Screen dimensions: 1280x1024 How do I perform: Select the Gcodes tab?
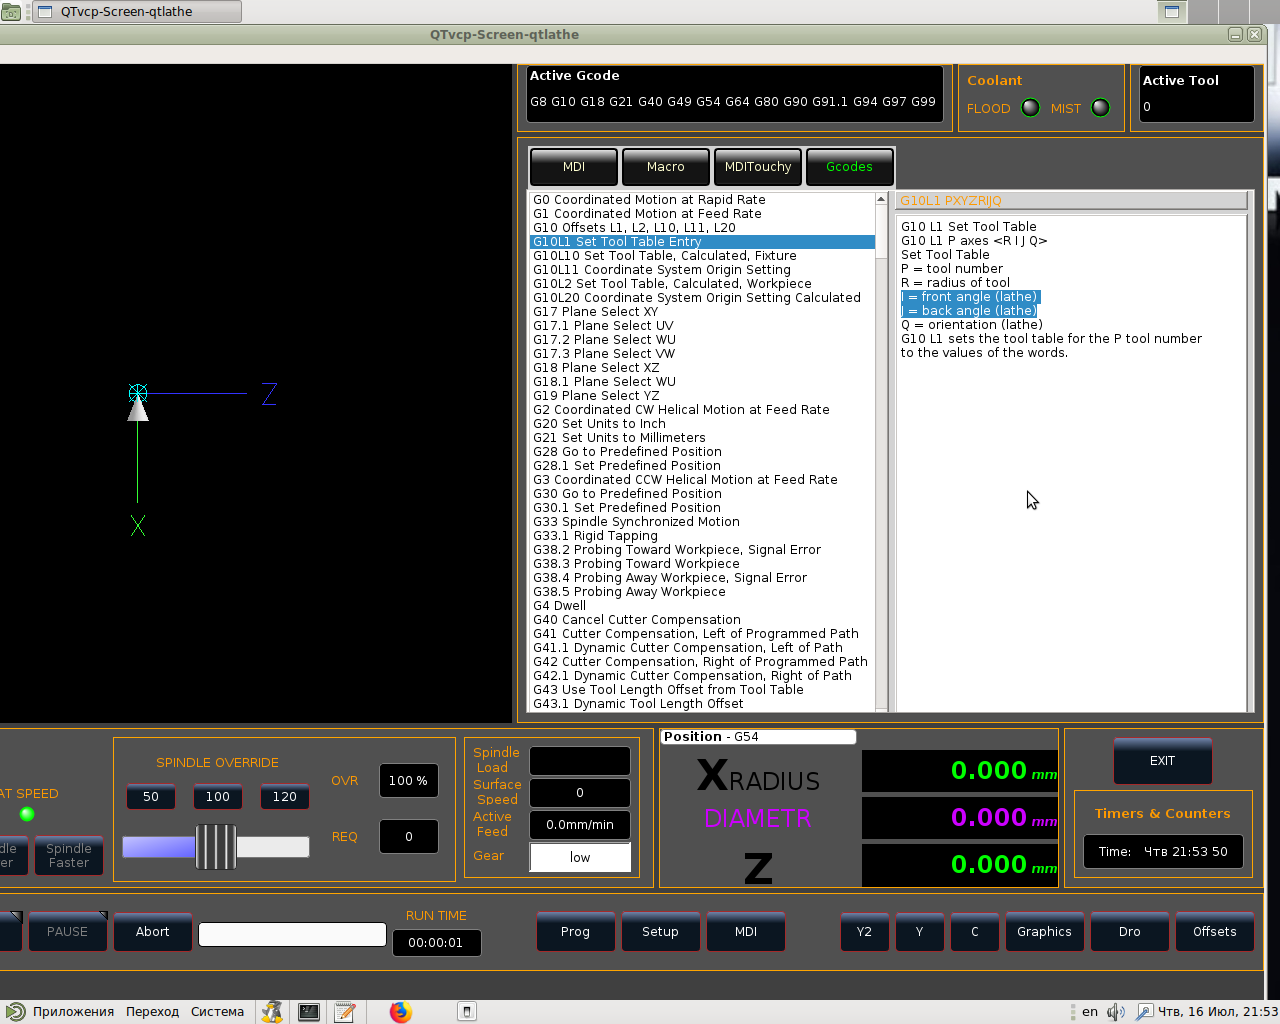pos(849,167)
